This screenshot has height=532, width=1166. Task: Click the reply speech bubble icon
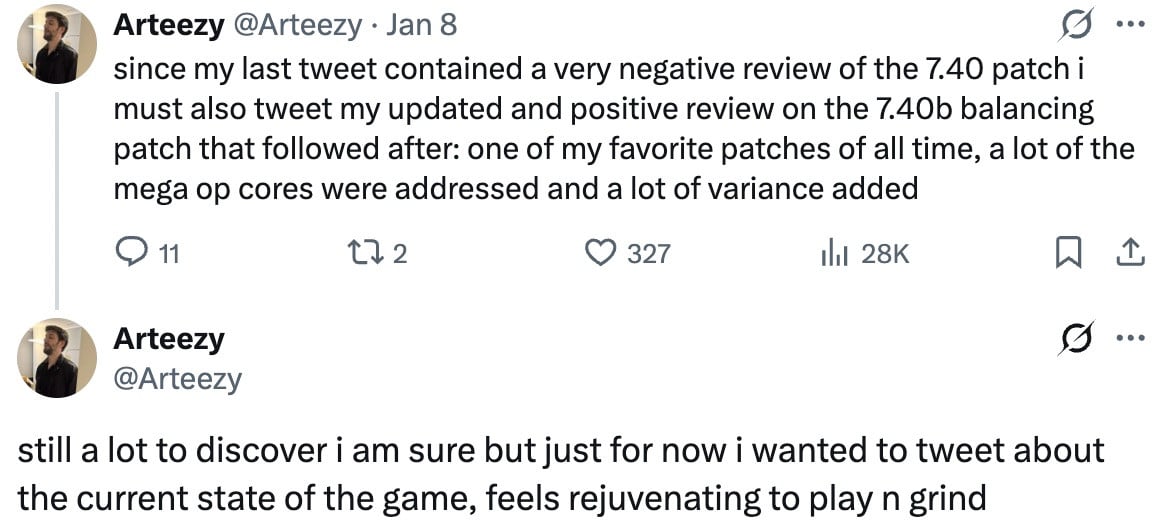pyautogui.click(x=132, y=254)
